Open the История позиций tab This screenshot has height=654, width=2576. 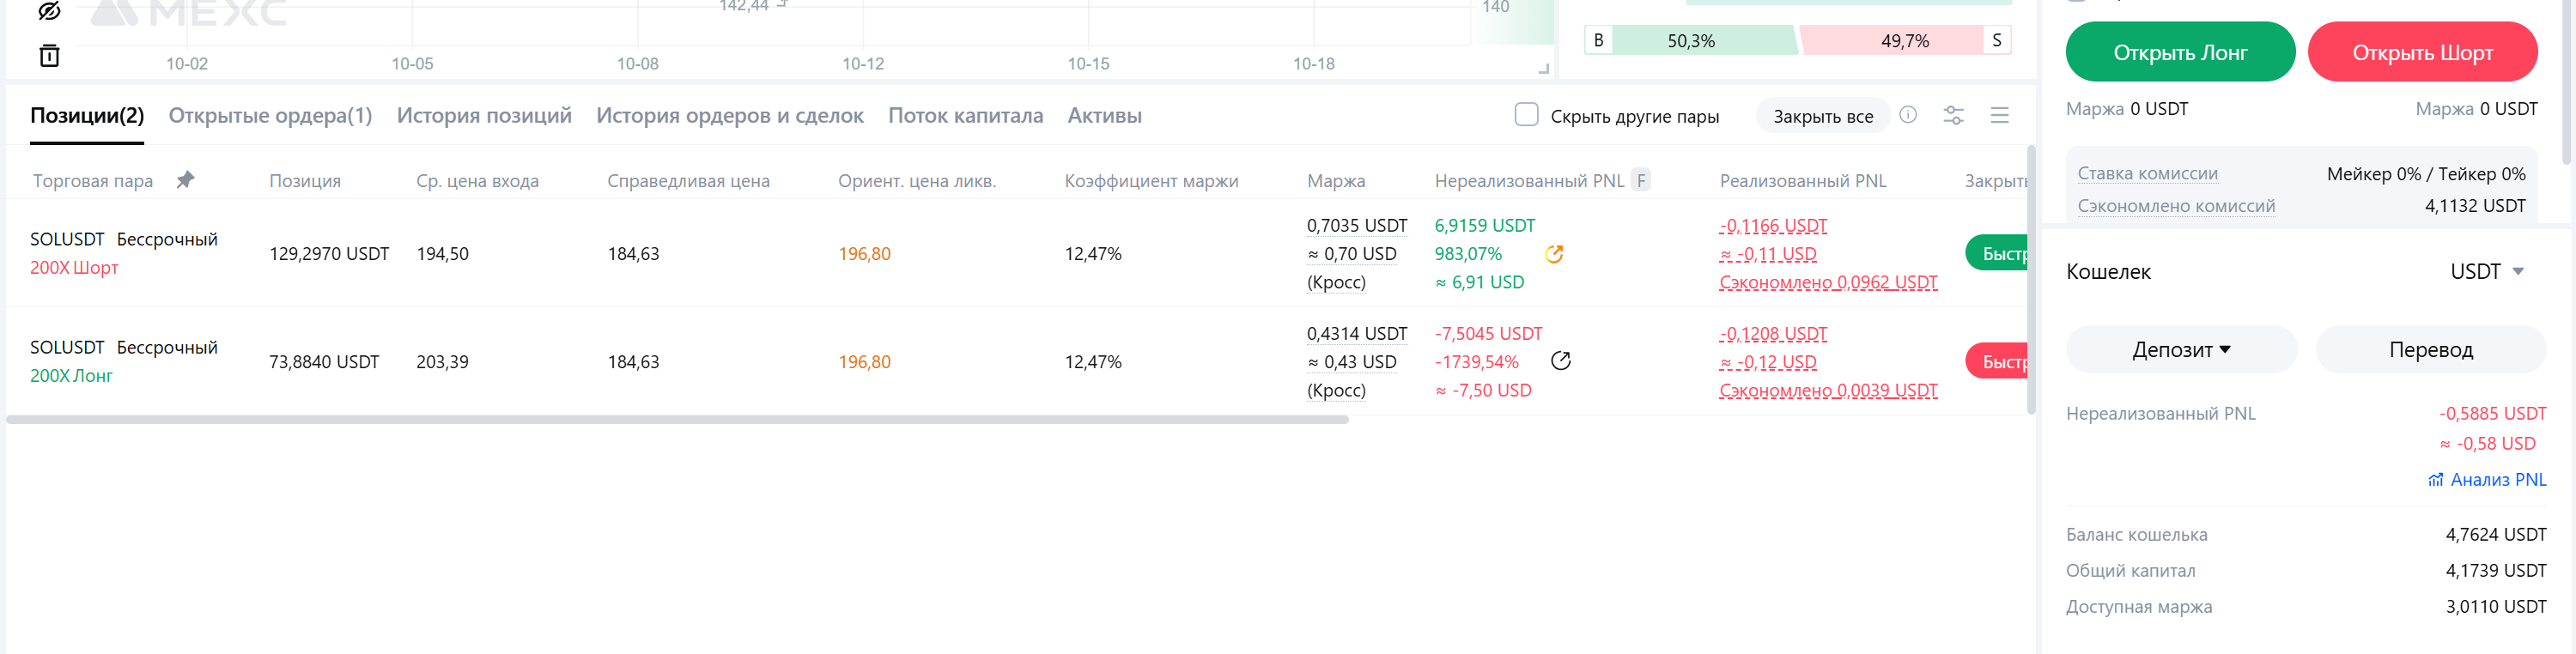click(x=484, y=116)
